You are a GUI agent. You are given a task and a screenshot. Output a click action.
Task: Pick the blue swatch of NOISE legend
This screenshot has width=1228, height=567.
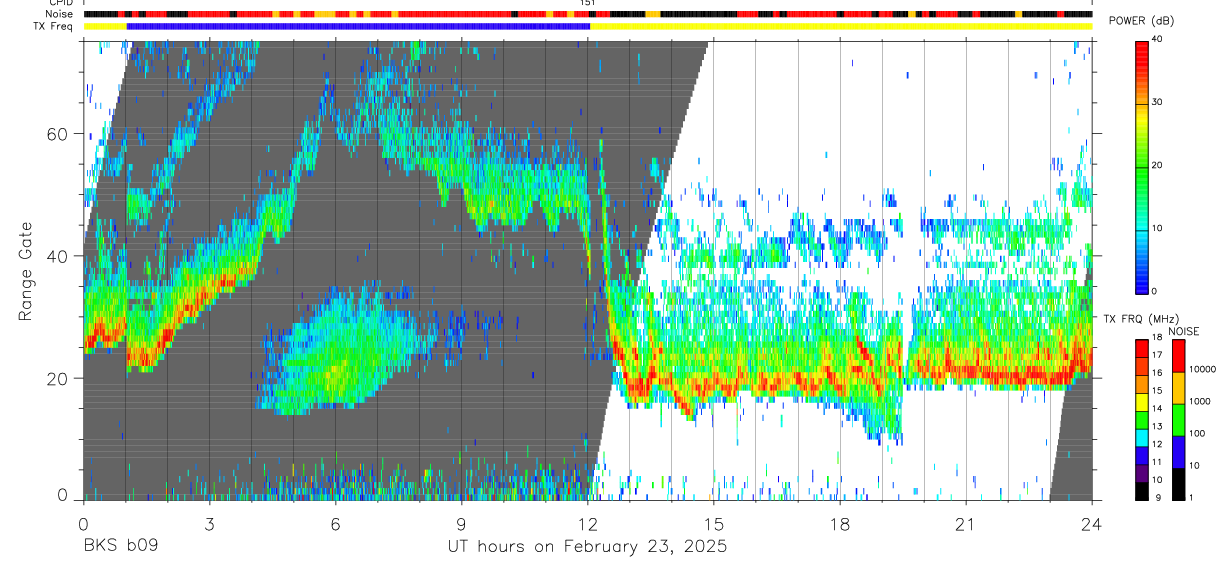click(1177, 452)
